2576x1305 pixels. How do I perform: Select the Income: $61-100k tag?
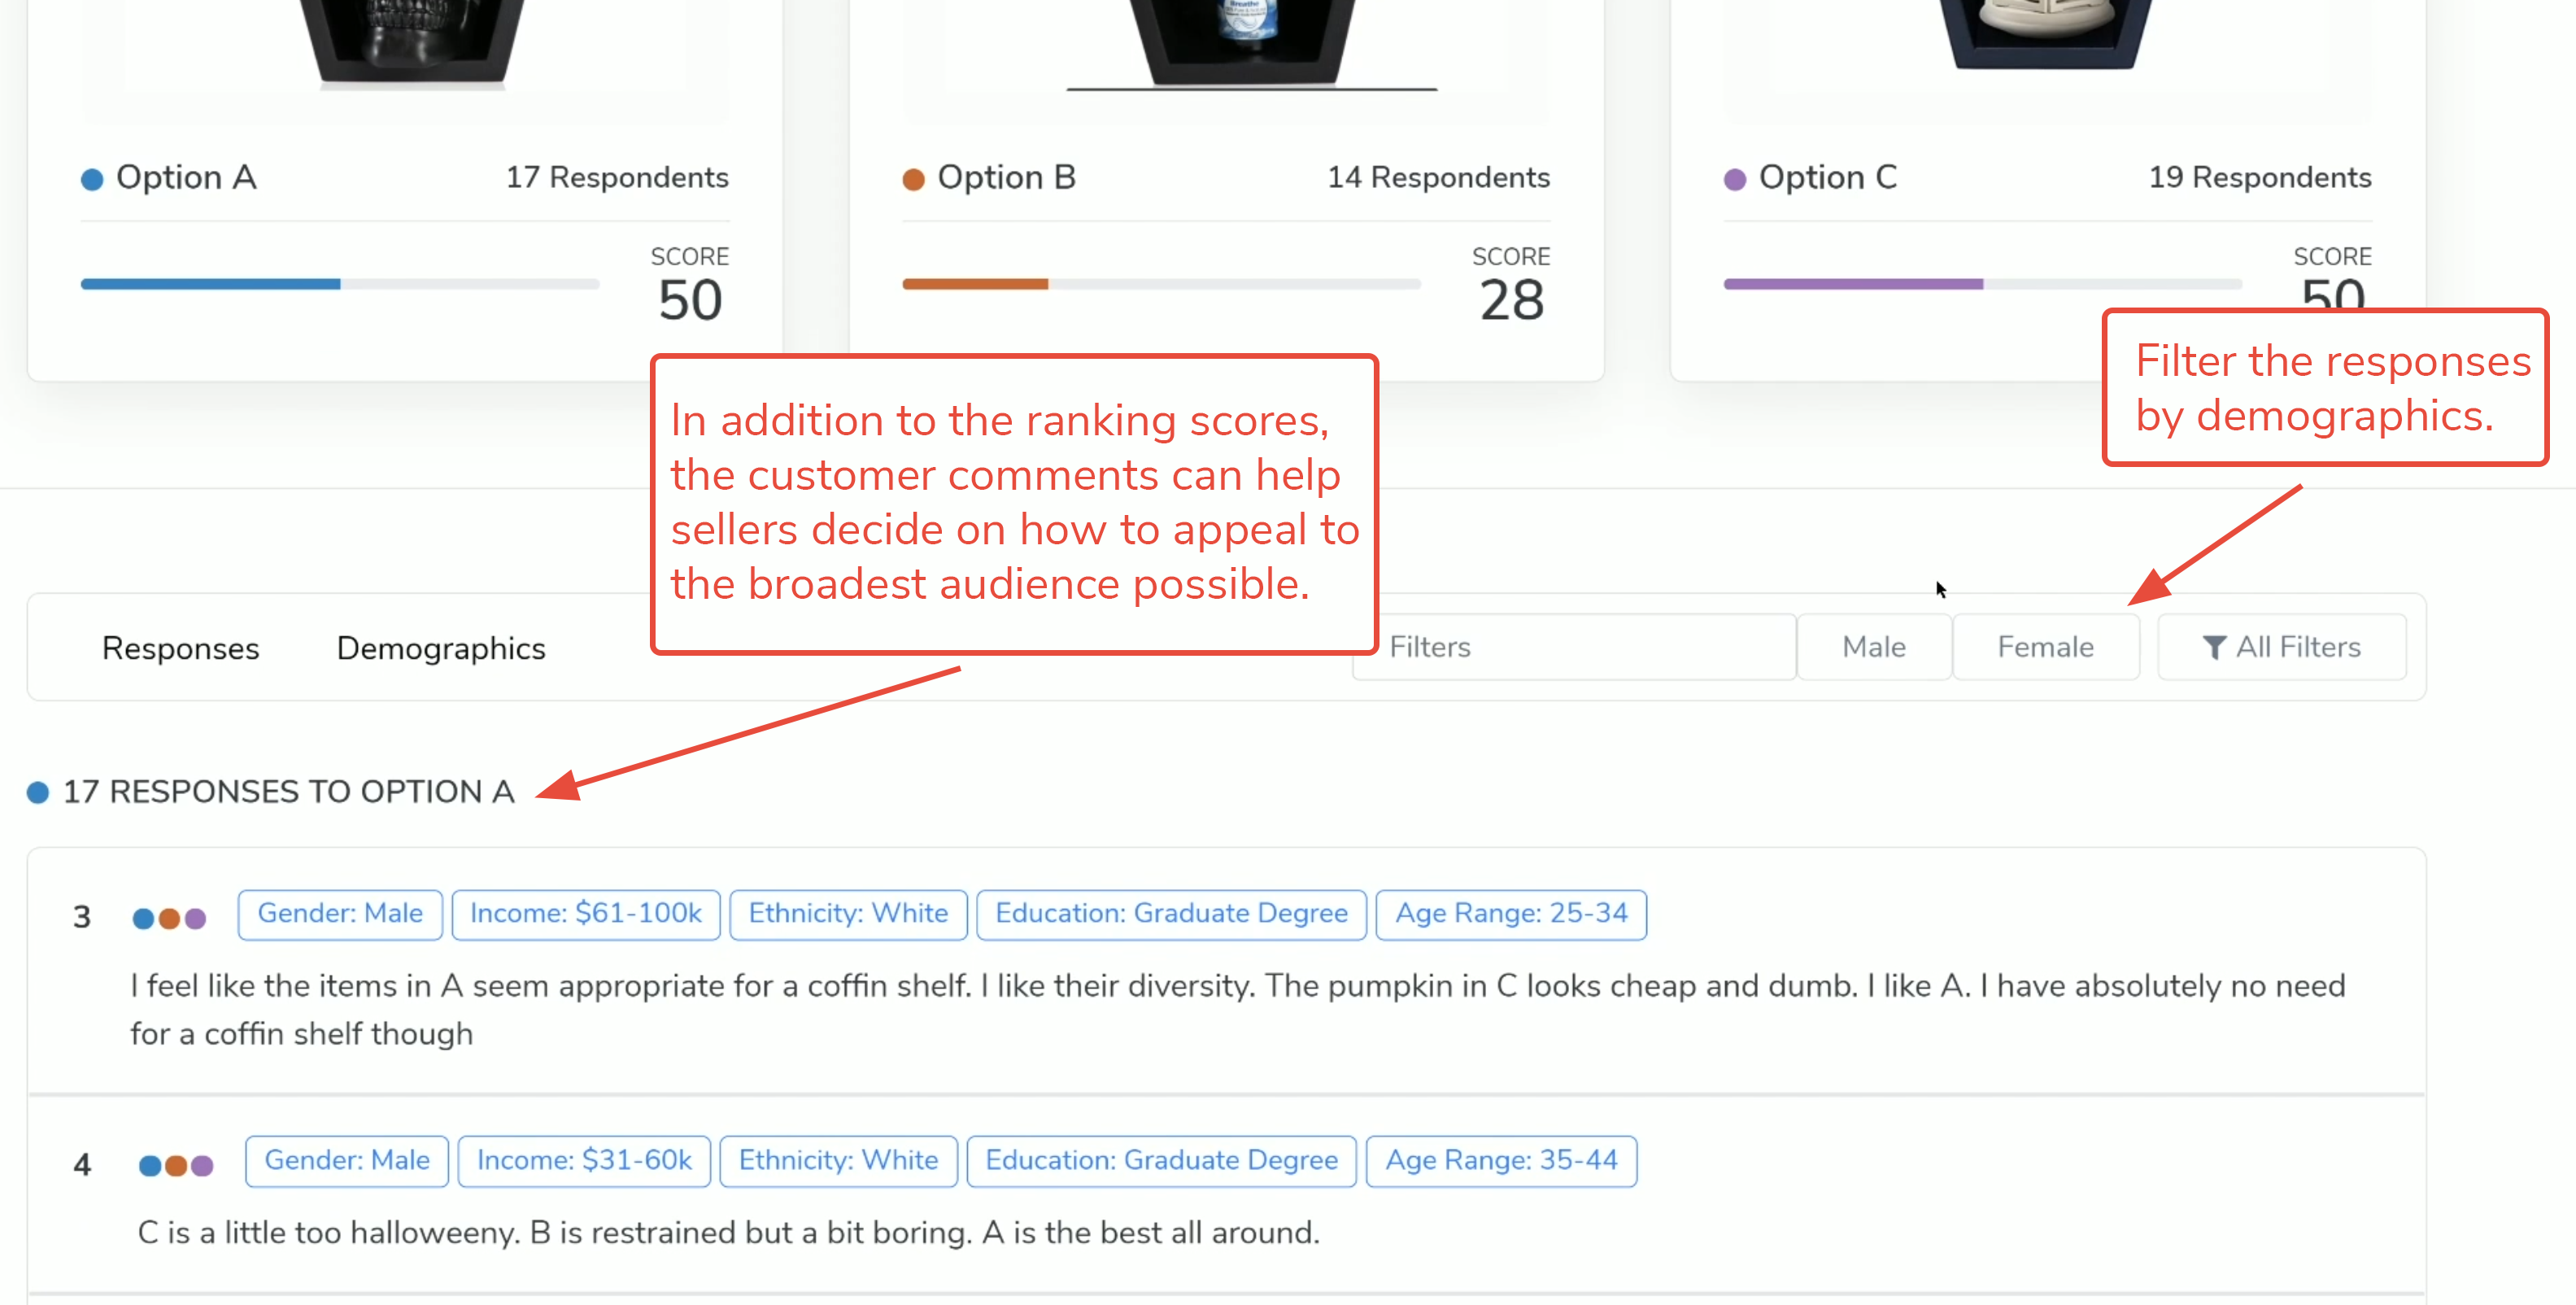[586, 914]
